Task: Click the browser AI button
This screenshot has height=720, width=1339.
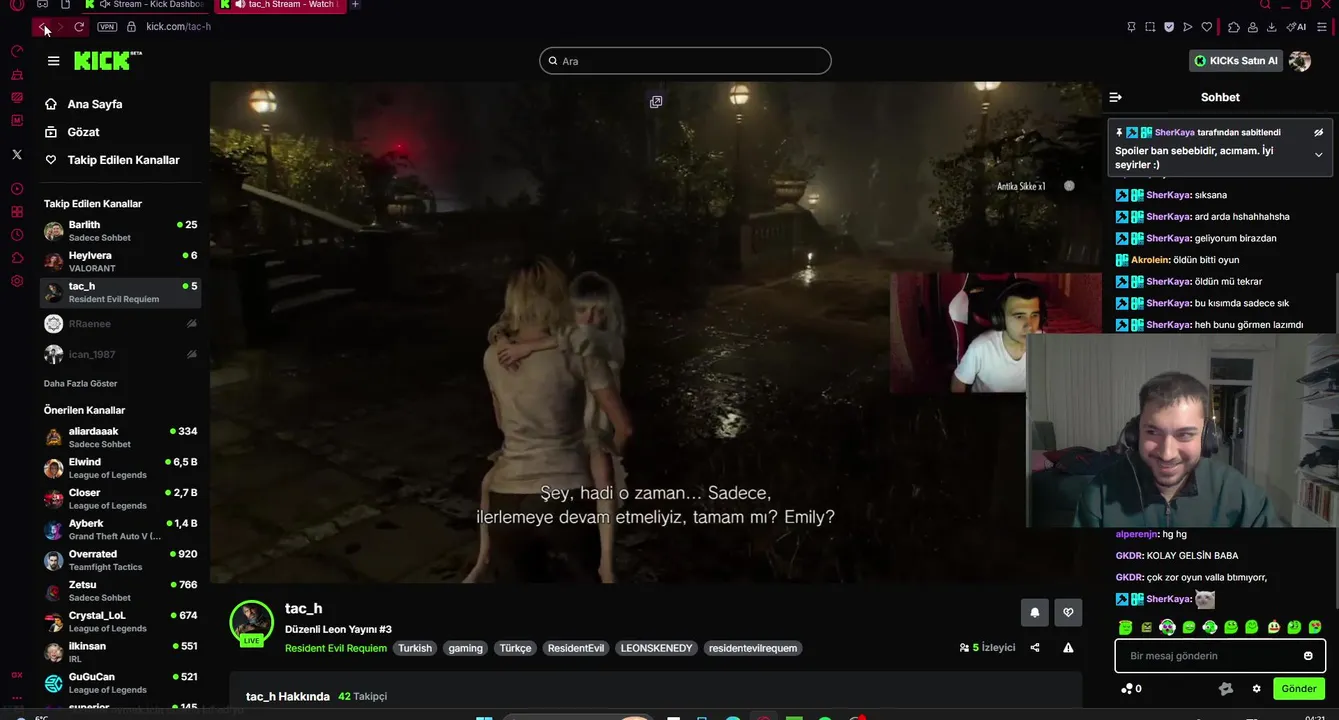Action: [x=1297, y=27]
